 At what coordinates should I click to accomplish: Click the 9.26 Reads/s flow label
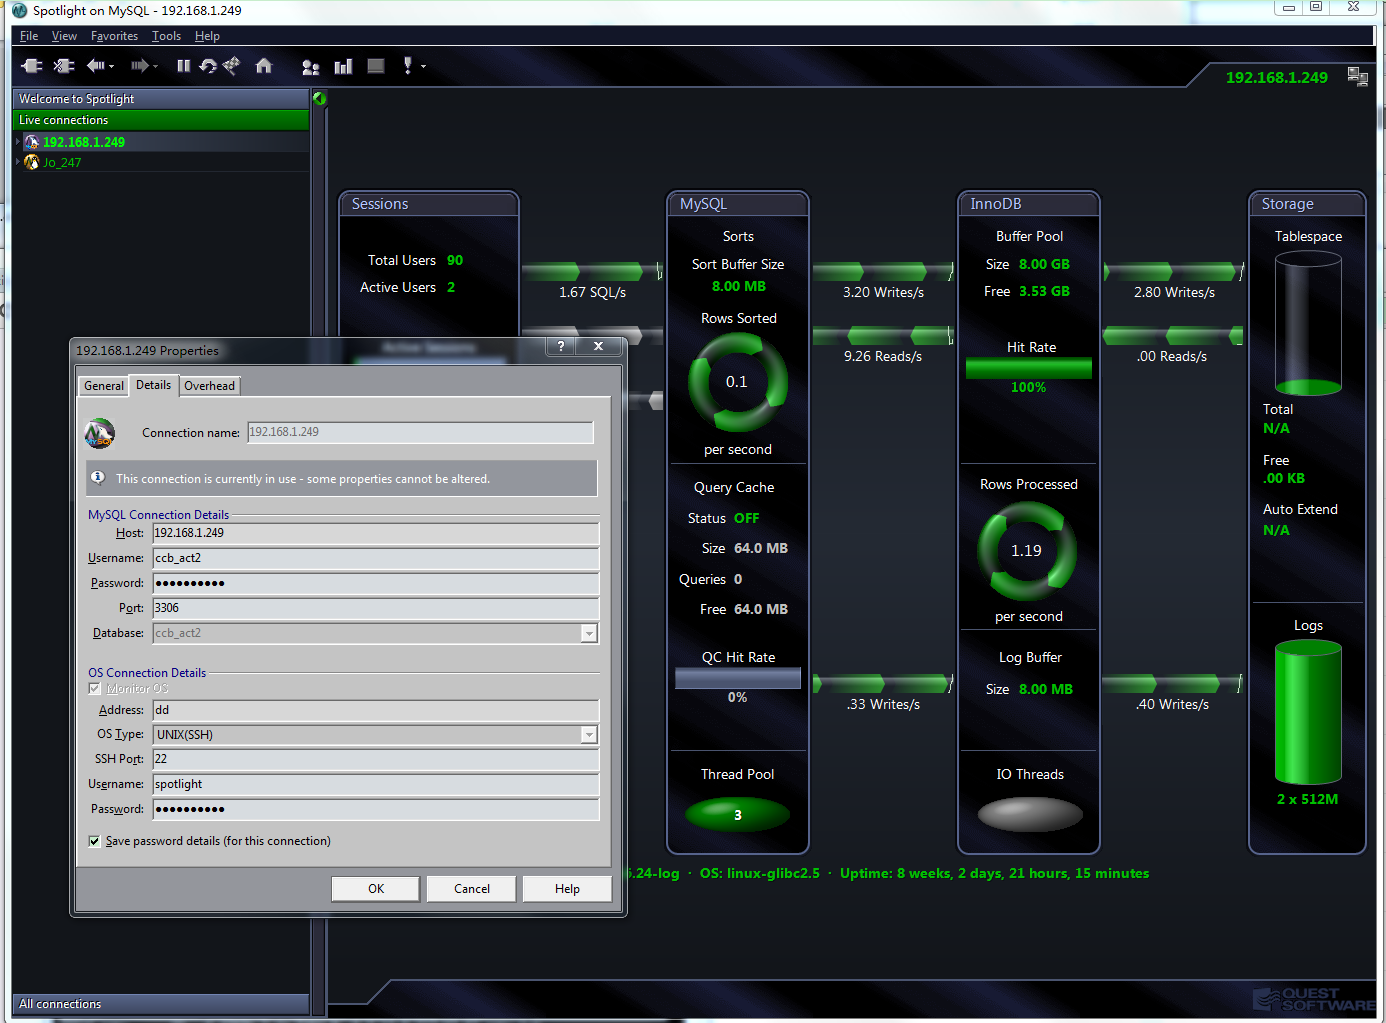click(x=883, y=356)
